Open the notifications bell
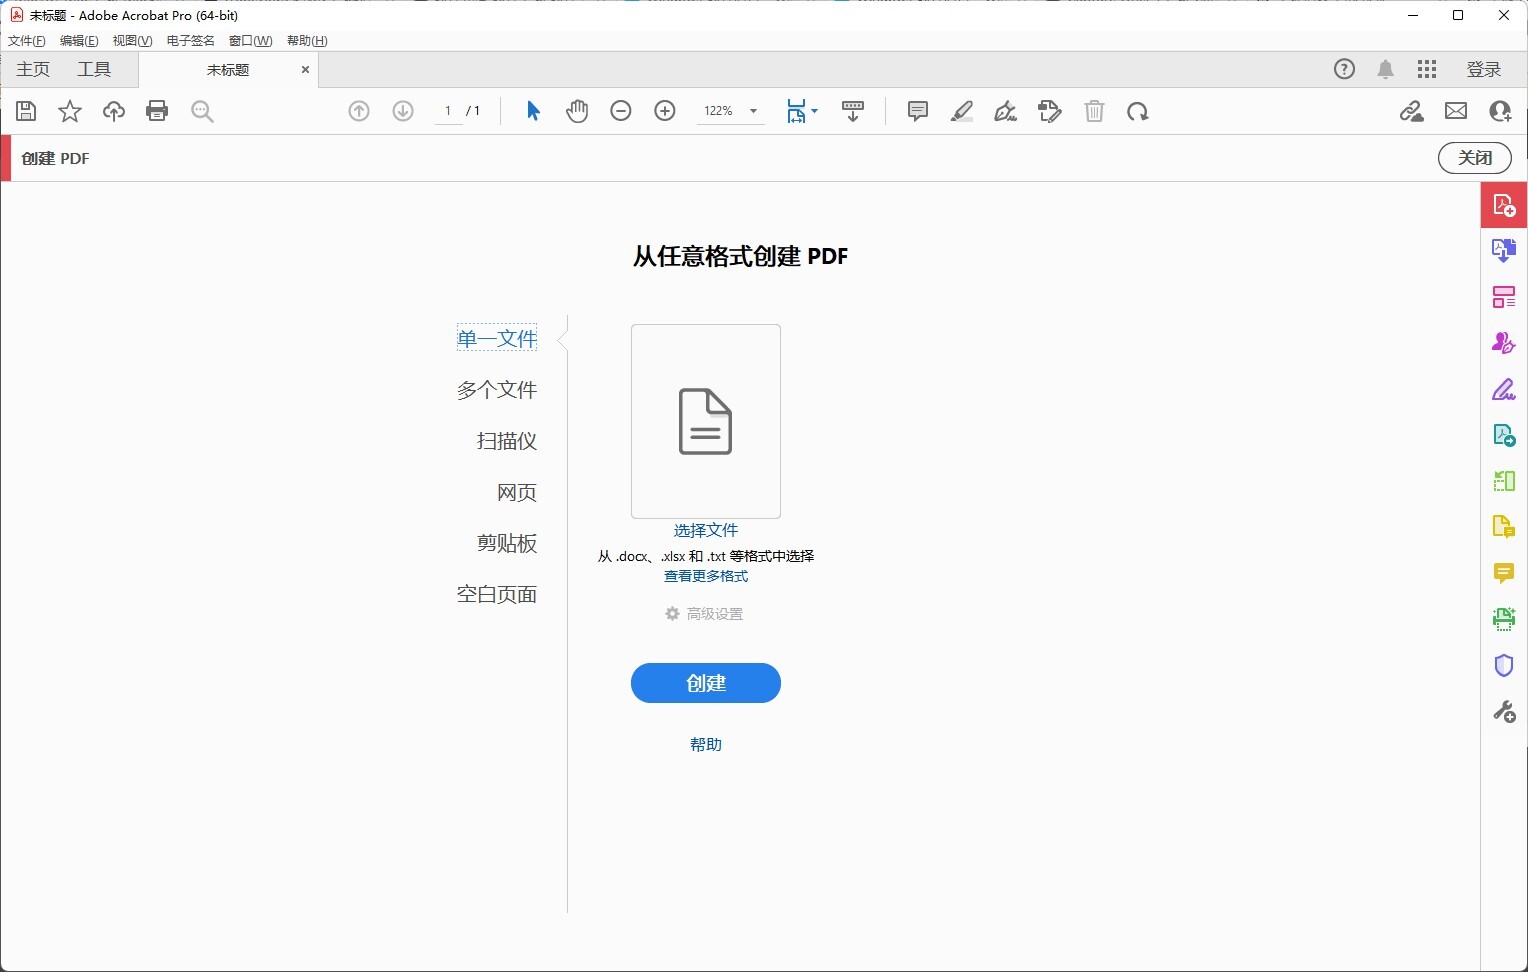Viewport: 1528px width, 972px height. [x=1386, y=69]
